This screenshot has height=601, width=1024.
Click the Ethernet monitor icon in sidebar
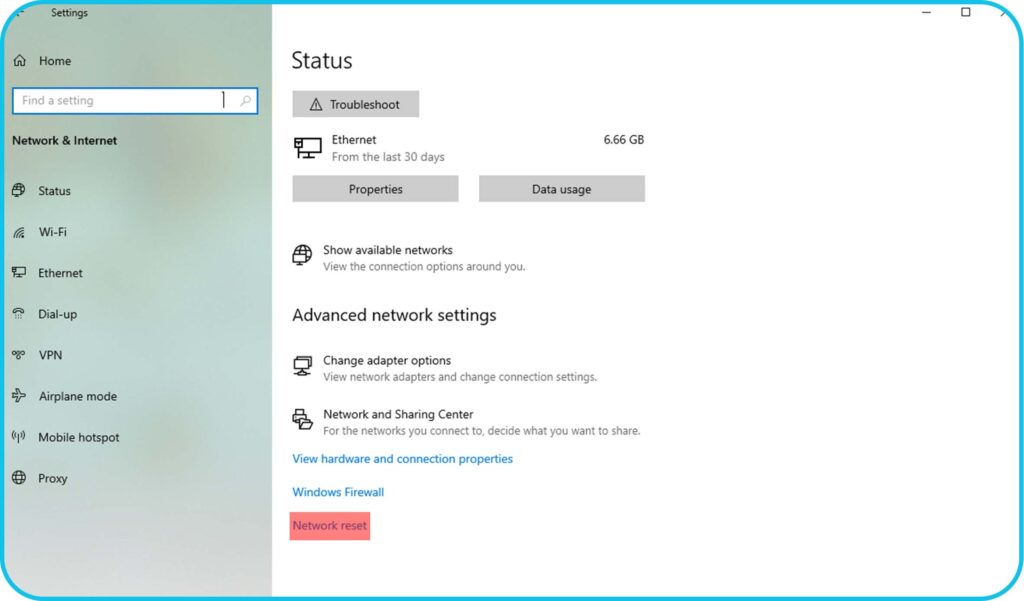pyautogui.click(x=19, y=272)
